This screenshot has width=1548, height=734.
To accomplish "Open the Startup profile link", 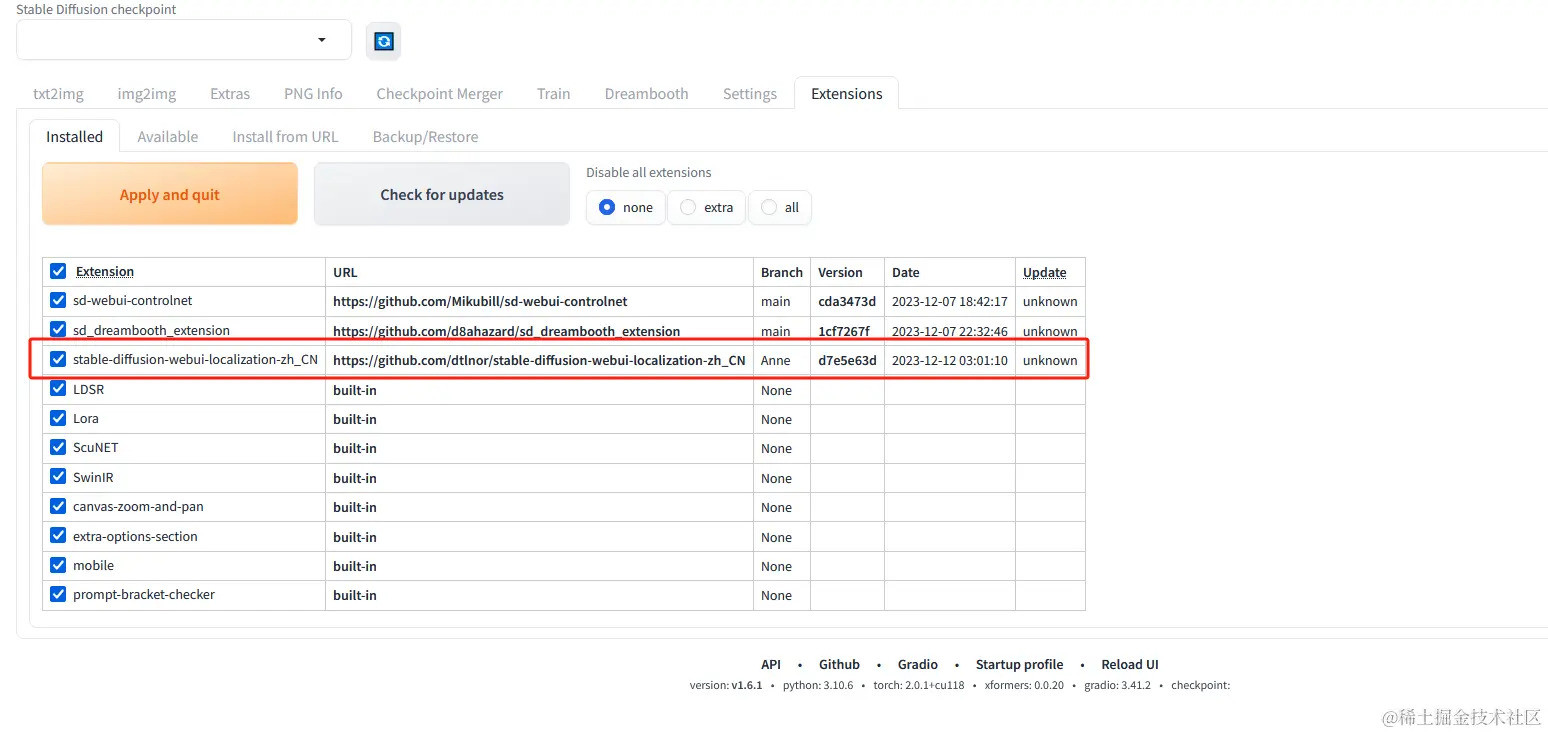I will (x=1019, y=664).
